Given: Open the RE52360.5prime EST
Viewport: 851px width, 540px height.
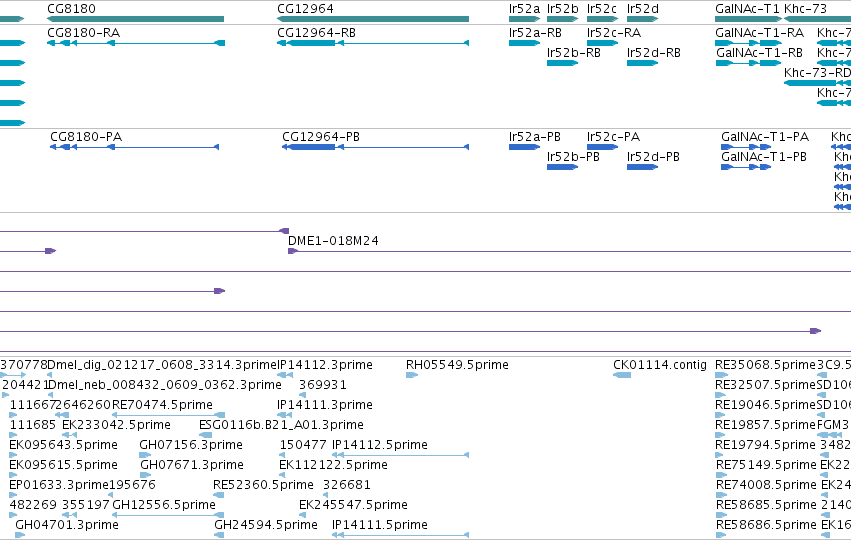Looking at the screenshot, I should tap(219, 495).
